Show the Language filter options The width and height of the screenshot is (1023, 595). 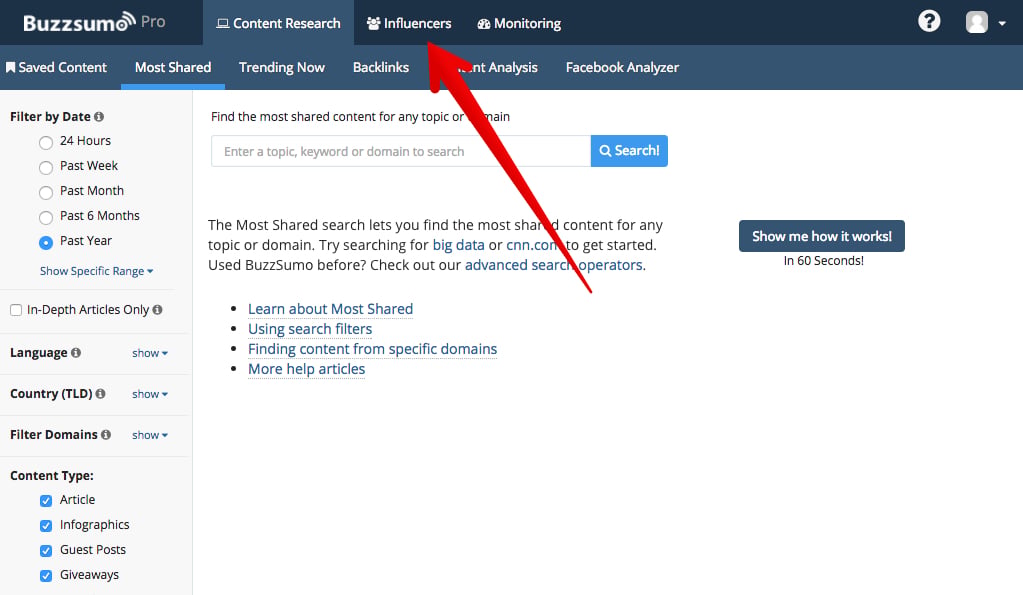click(x=150, y=353)
